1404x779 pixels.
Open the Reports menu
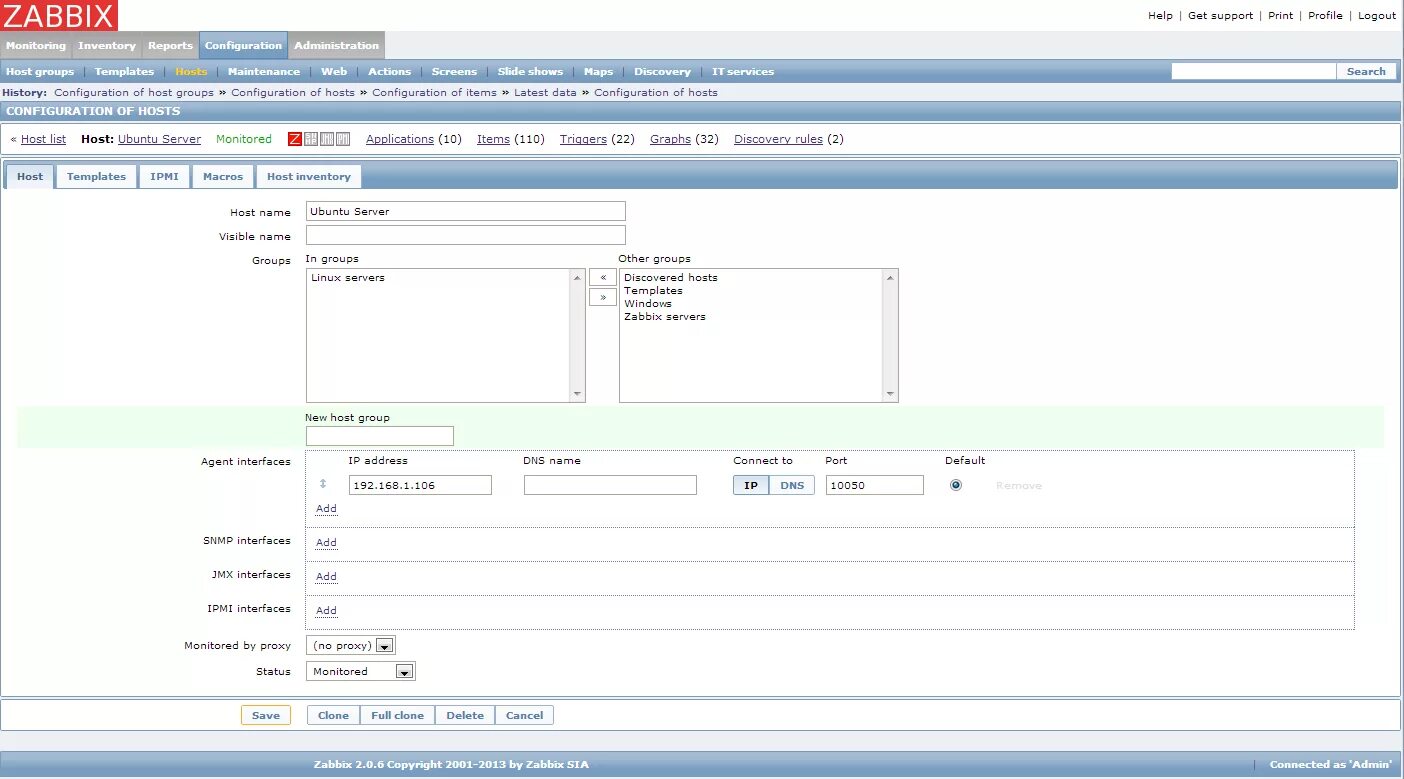(x=170, y=45)
